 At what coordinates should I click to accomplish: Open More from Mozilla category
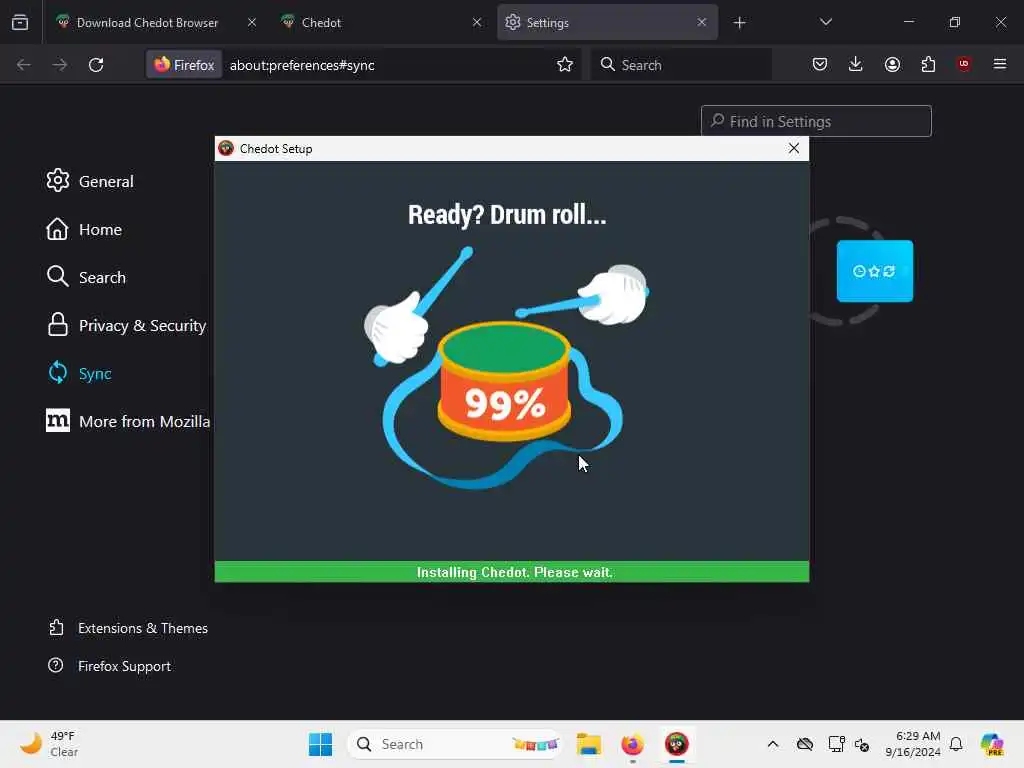[128, 421]
